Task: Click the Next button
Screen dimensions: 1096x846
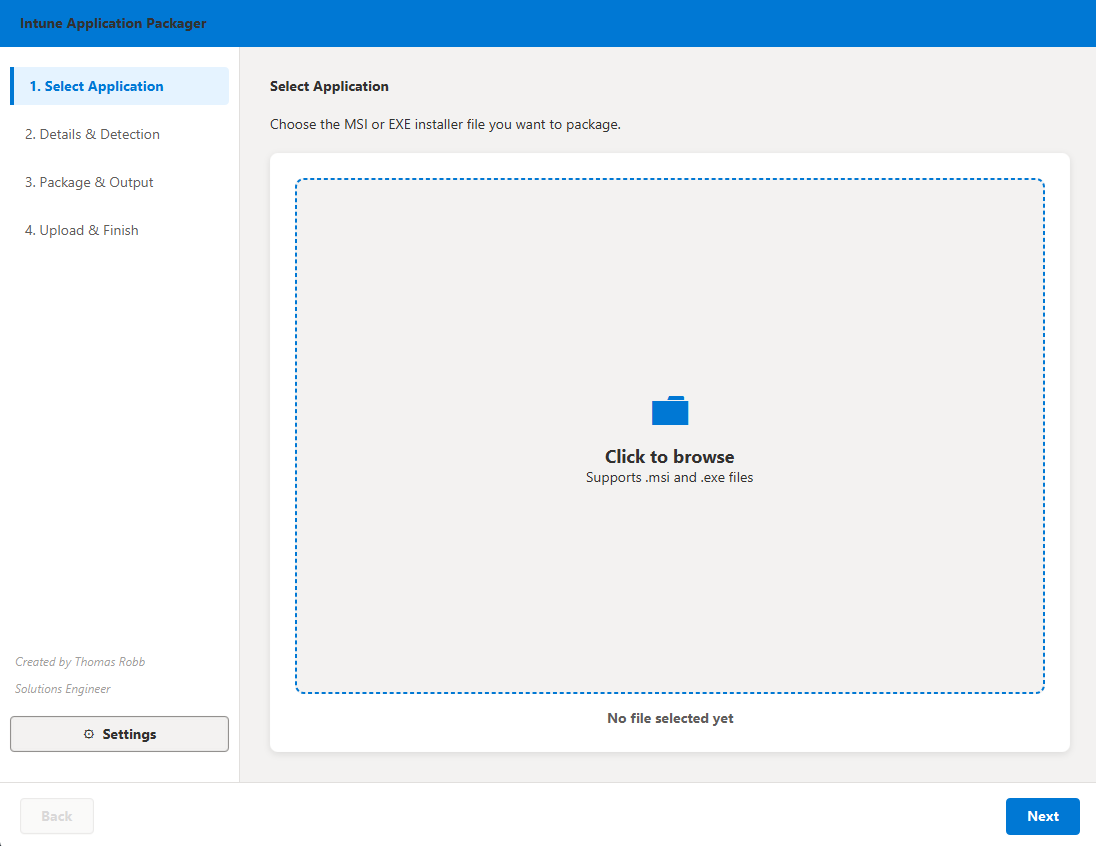Action: pyautogui.click(x=1042, y=816)
